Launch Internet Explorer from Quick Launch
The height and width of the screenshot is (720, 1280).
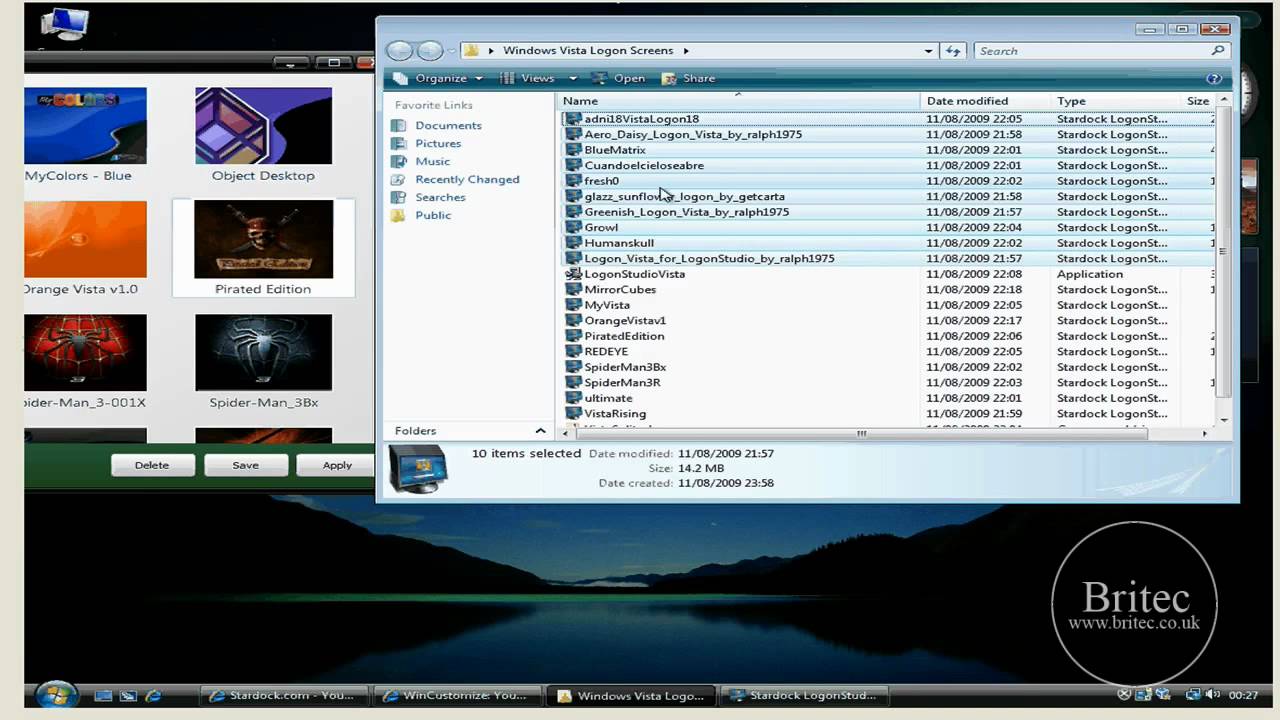pyautogui.click(x=153, y=696)
